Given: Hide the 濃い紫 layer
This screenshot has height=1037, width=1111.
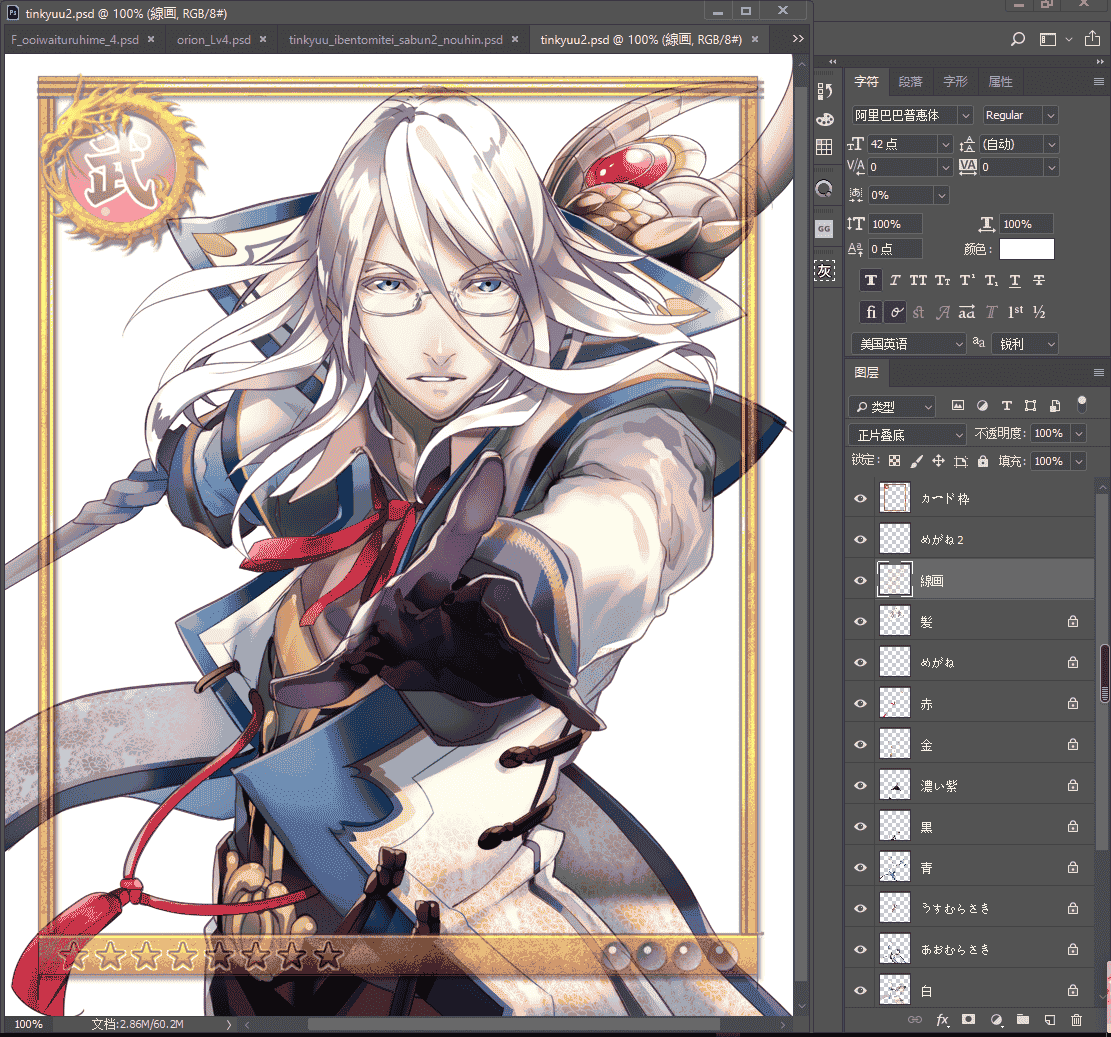Looking at the screenshot, I should pyautogui.click(x=860, y=786).
